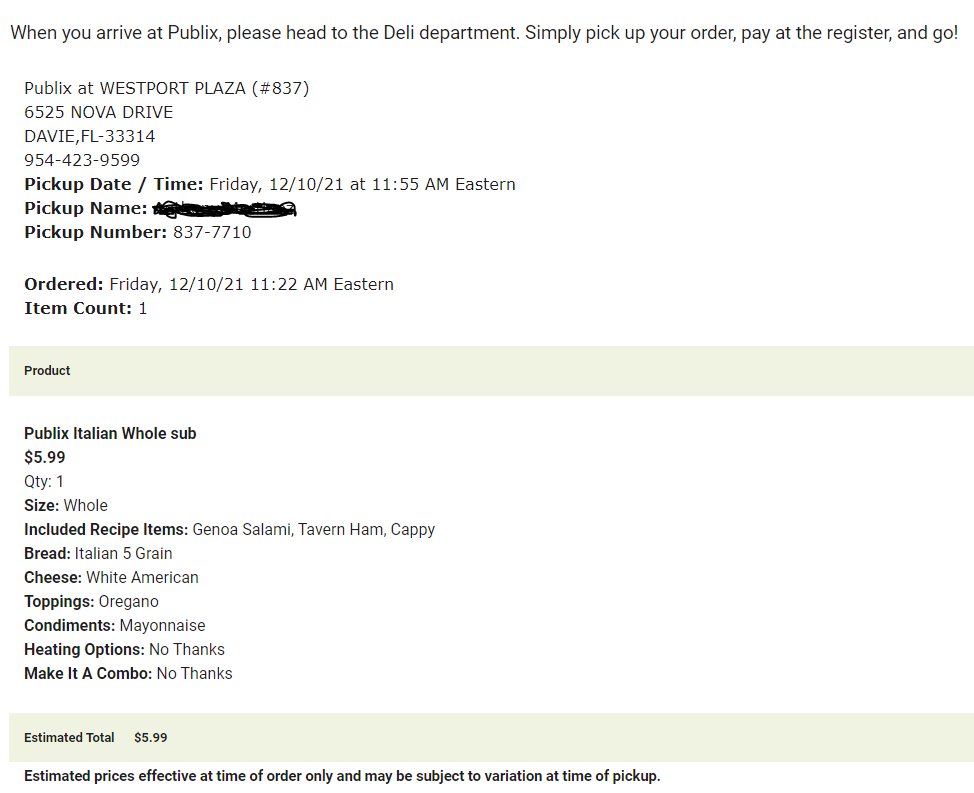Screen dimensions: 974x793
Task: Click the Pickup Date / Time label
Action: 114,184
